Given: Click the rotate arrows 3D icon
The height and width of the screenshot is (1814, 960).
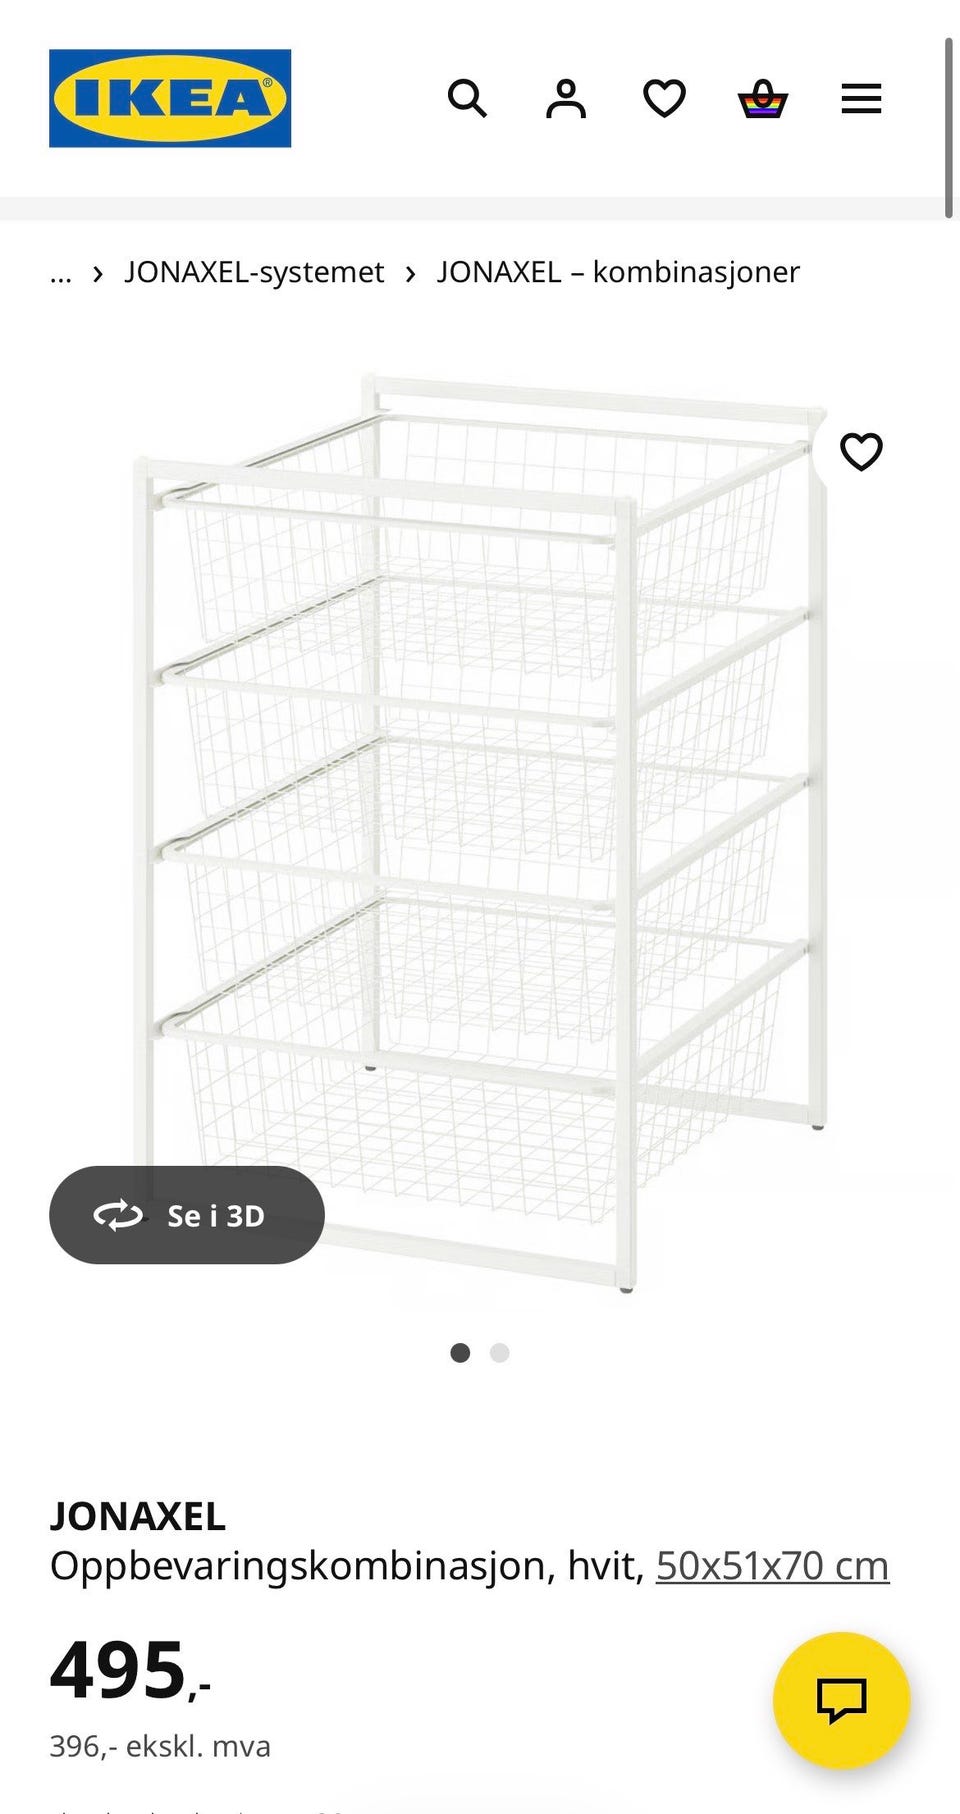Looking at the screenshot, I should pyautogui.click(x=118, y=1215).
